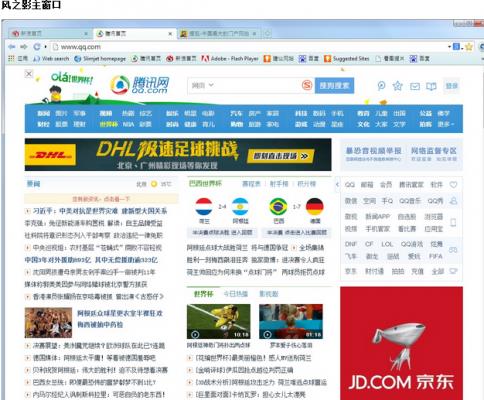484x400 pixels.
Task: Switch to the first browser tab
Action: coord(49,34)
